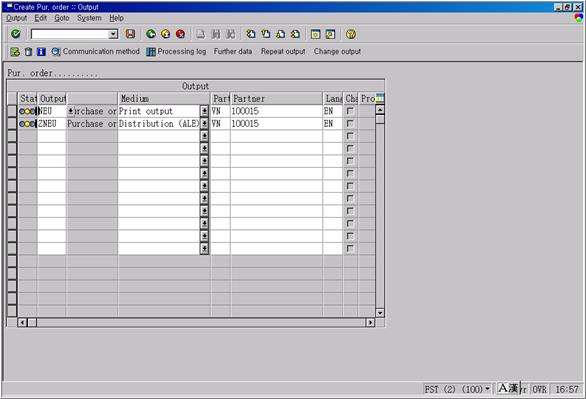Click Repeat output button
This screenshot has height=399, width=586.
pyautogui.click(x=283, y=52)
